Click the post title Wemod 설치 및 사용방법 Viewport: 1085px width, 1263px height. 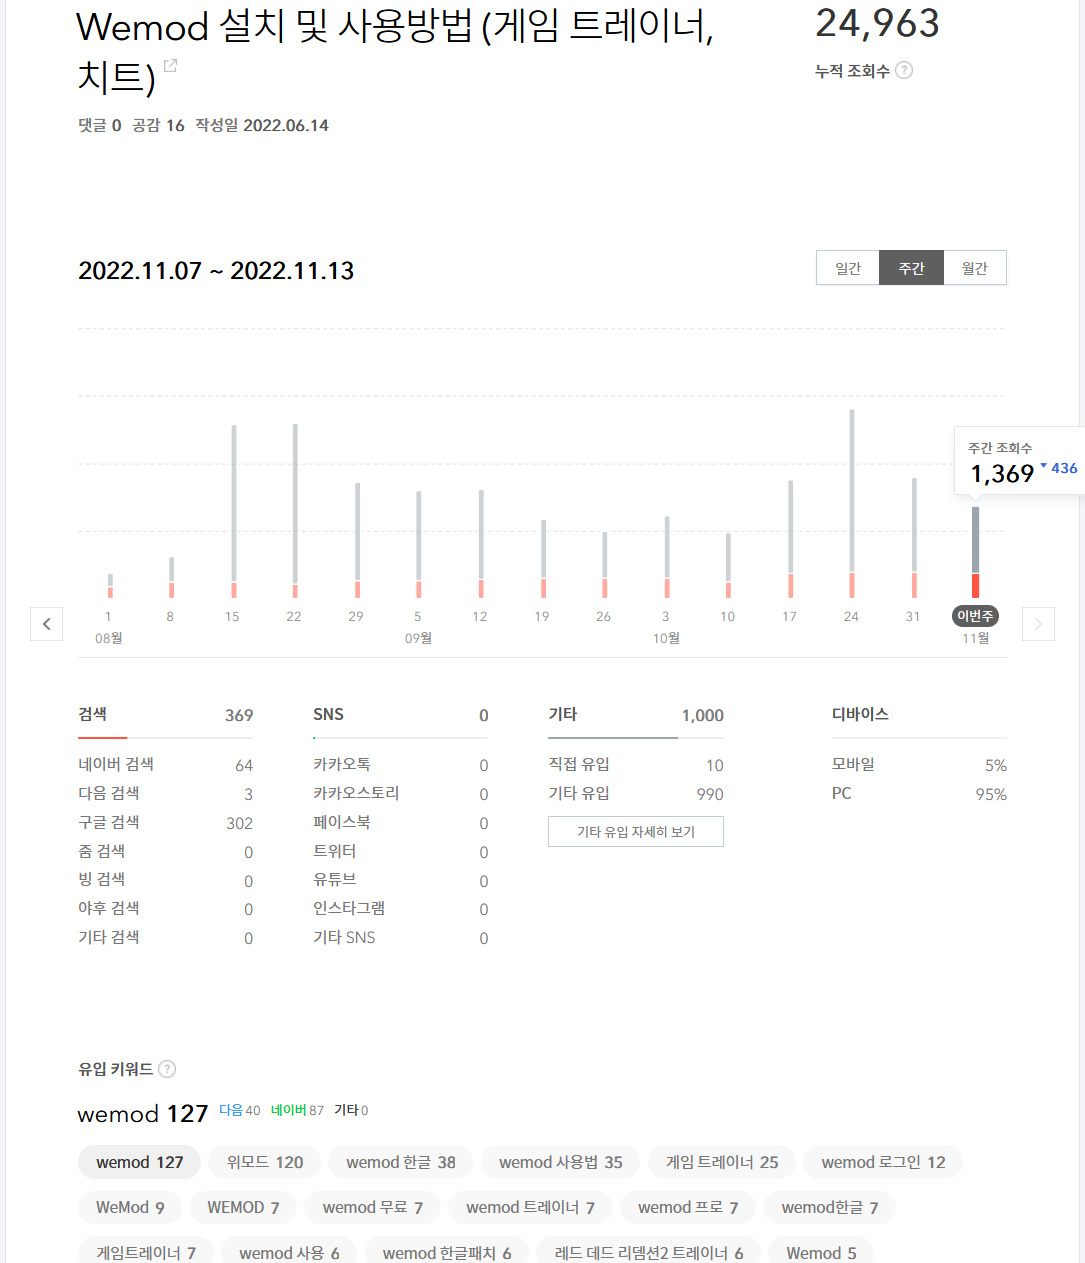(395, 50)
